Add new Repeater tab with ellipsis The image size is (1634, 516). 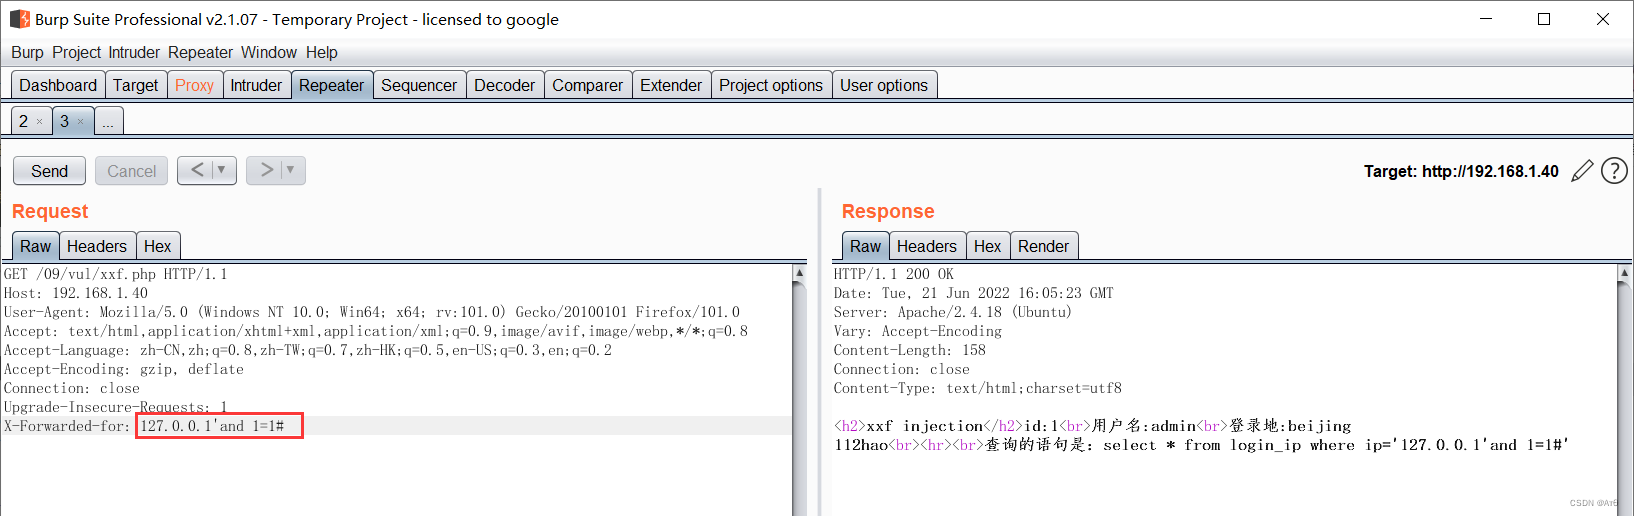[x=108, y=122]
